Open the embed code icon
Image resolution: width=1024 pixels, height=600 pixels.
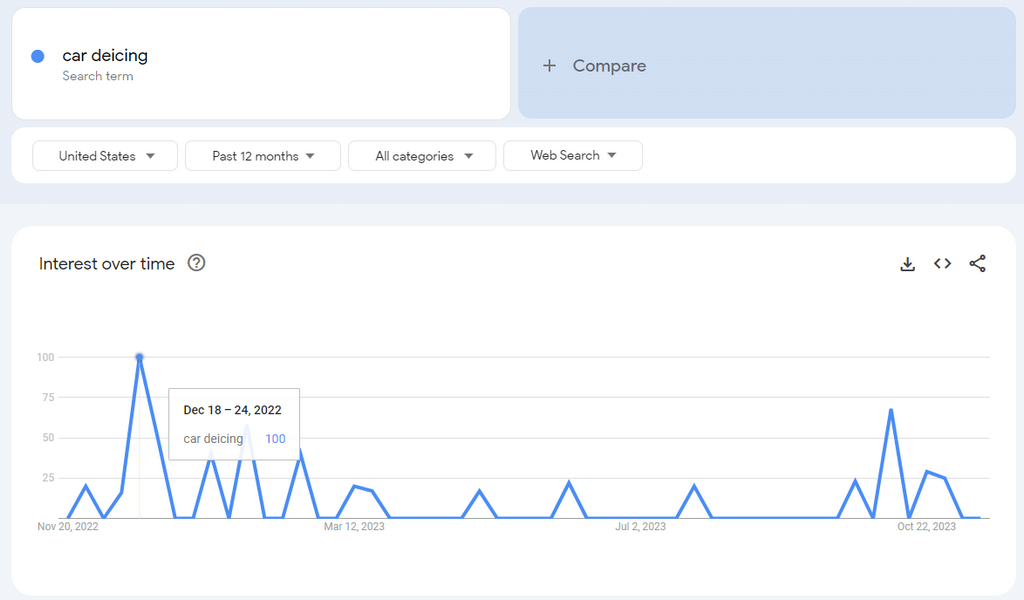(x=942, y=264)
